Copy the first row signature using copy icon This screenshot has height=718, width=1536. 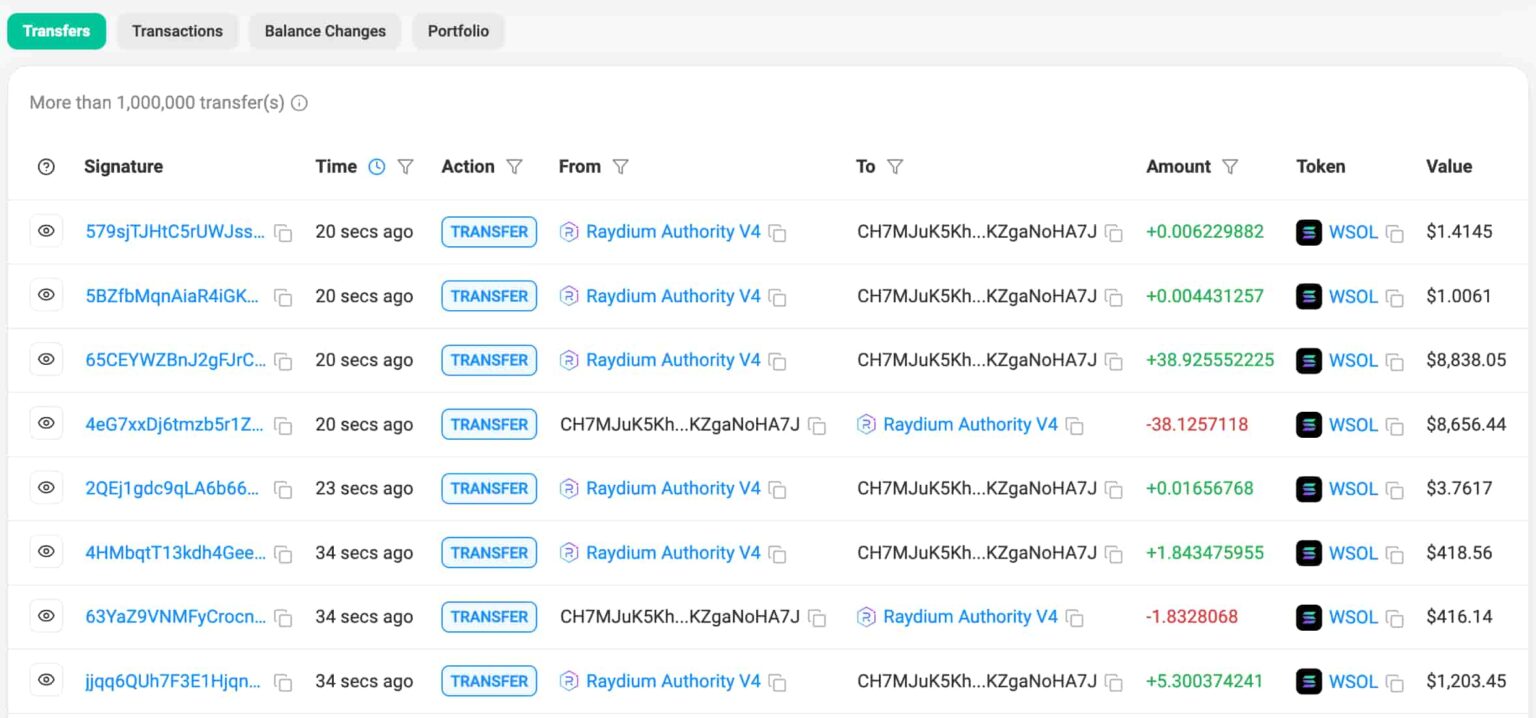coord(281,231)
